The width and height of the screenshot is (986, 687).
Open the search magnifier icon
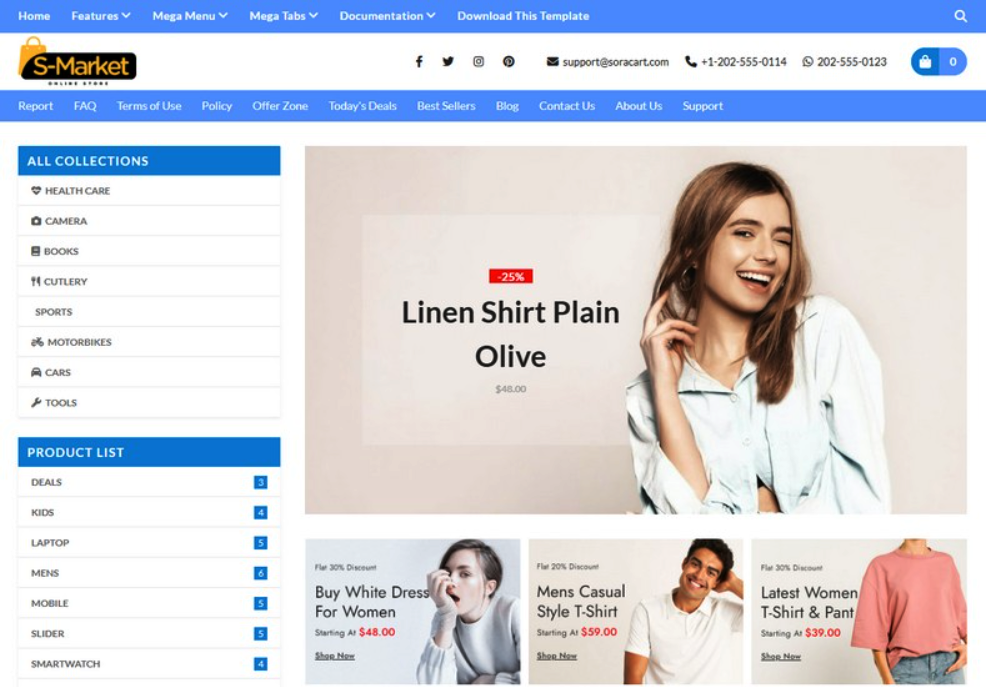pyautogui.click(x=960, y=16)
